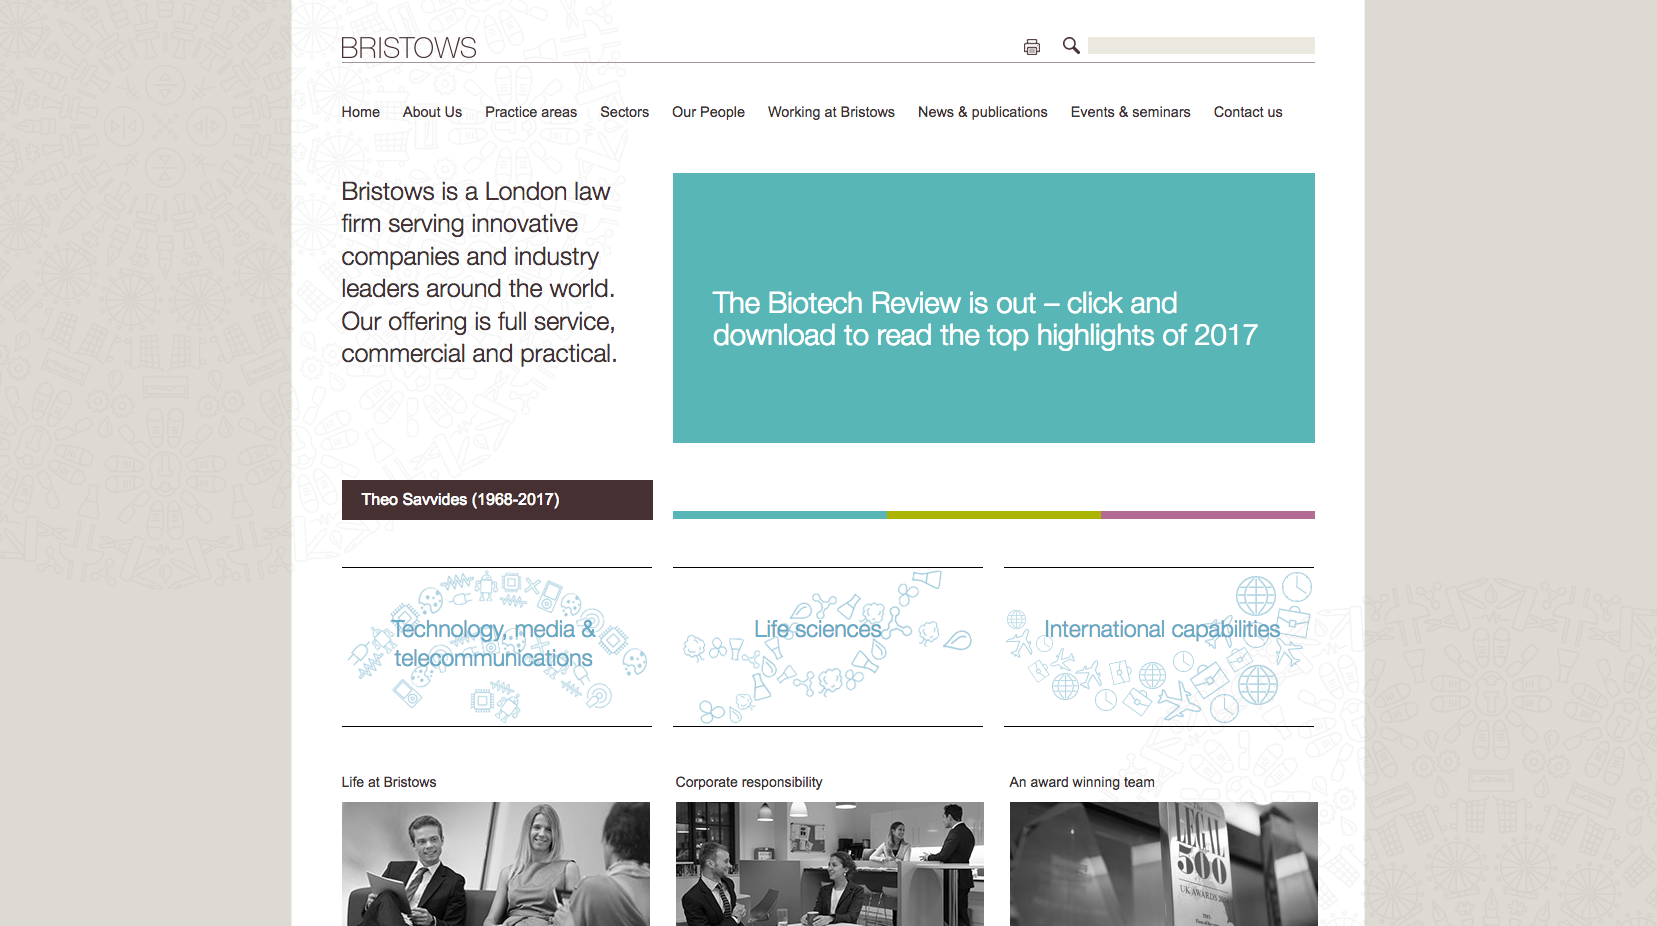Go to Practice areas page
This screenshot has height=926, width=1657.
(x=530, y=112)
